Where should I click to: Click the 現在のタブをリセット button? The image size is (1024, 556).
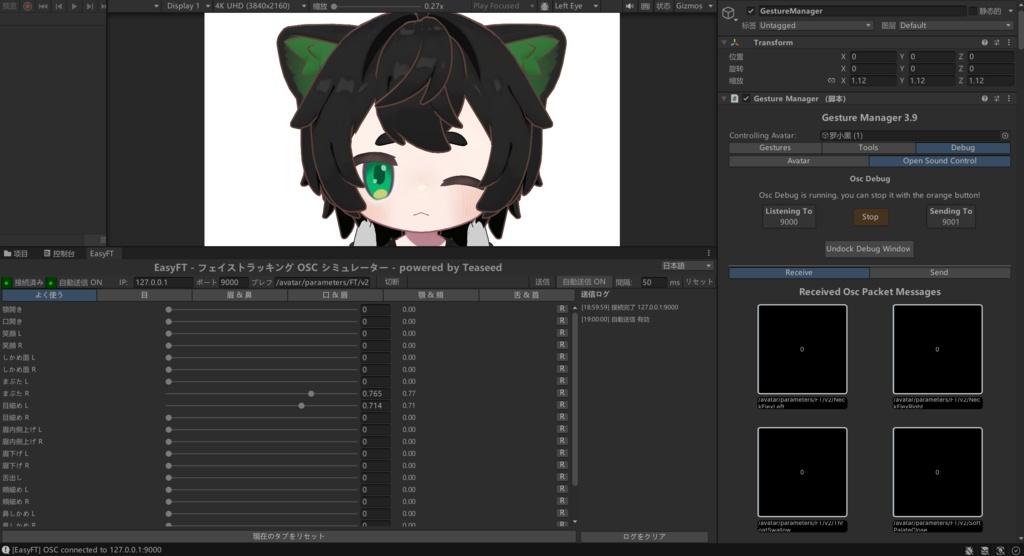288,536
